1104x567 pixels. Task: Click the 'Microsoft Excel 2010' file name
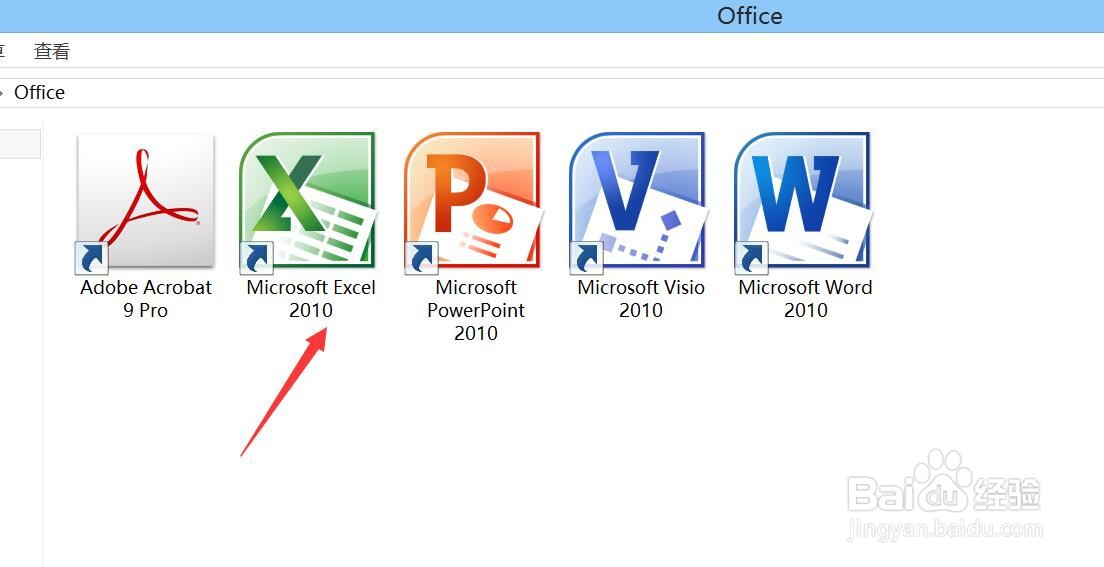click(x=310, y=299)
